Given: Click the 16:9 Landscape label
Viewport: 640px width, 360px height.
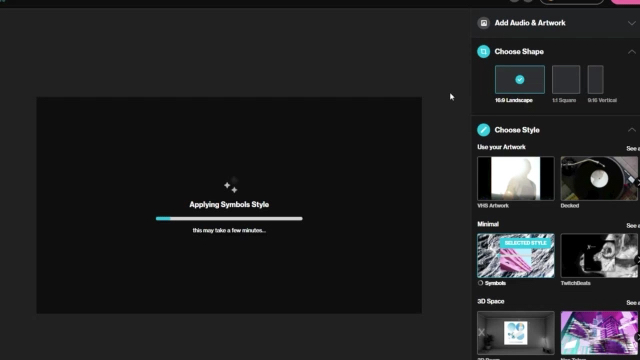Looking at the screenshot, I should click(513, 100).
